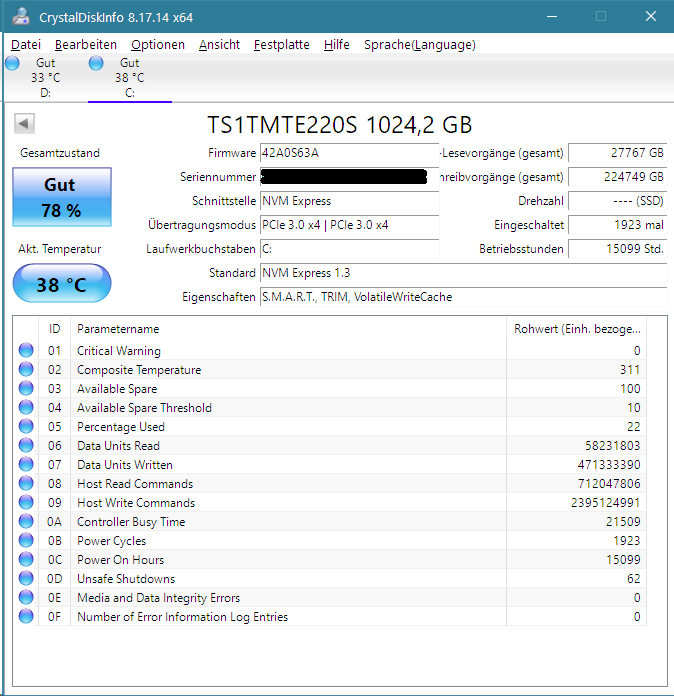The width and height of the screenshot is (674, 696).
Task: Click the blue health orb for drive C:
Action: coord(96,63)
